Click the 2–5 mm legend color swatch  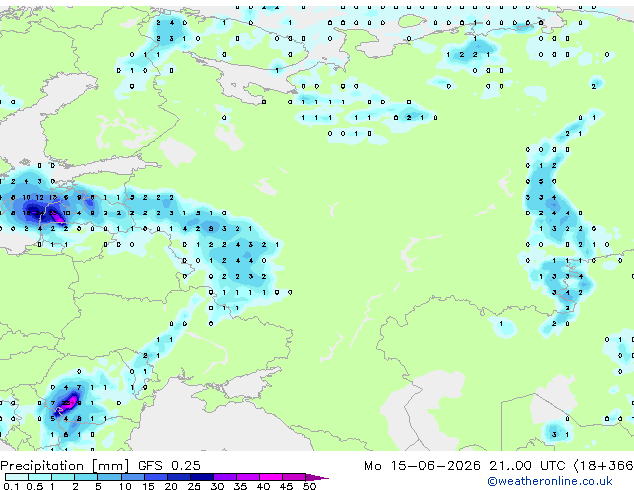tap(86, 477)
